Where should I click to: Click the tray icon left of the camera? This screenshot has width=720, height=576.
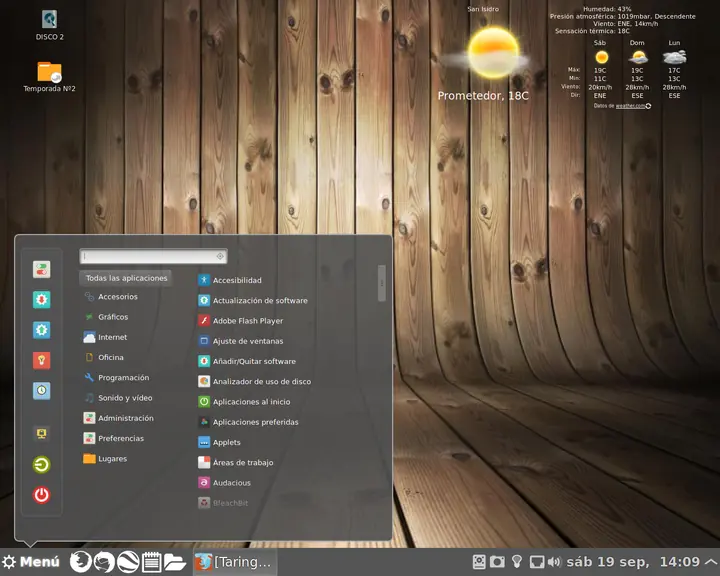click(479, 561)
